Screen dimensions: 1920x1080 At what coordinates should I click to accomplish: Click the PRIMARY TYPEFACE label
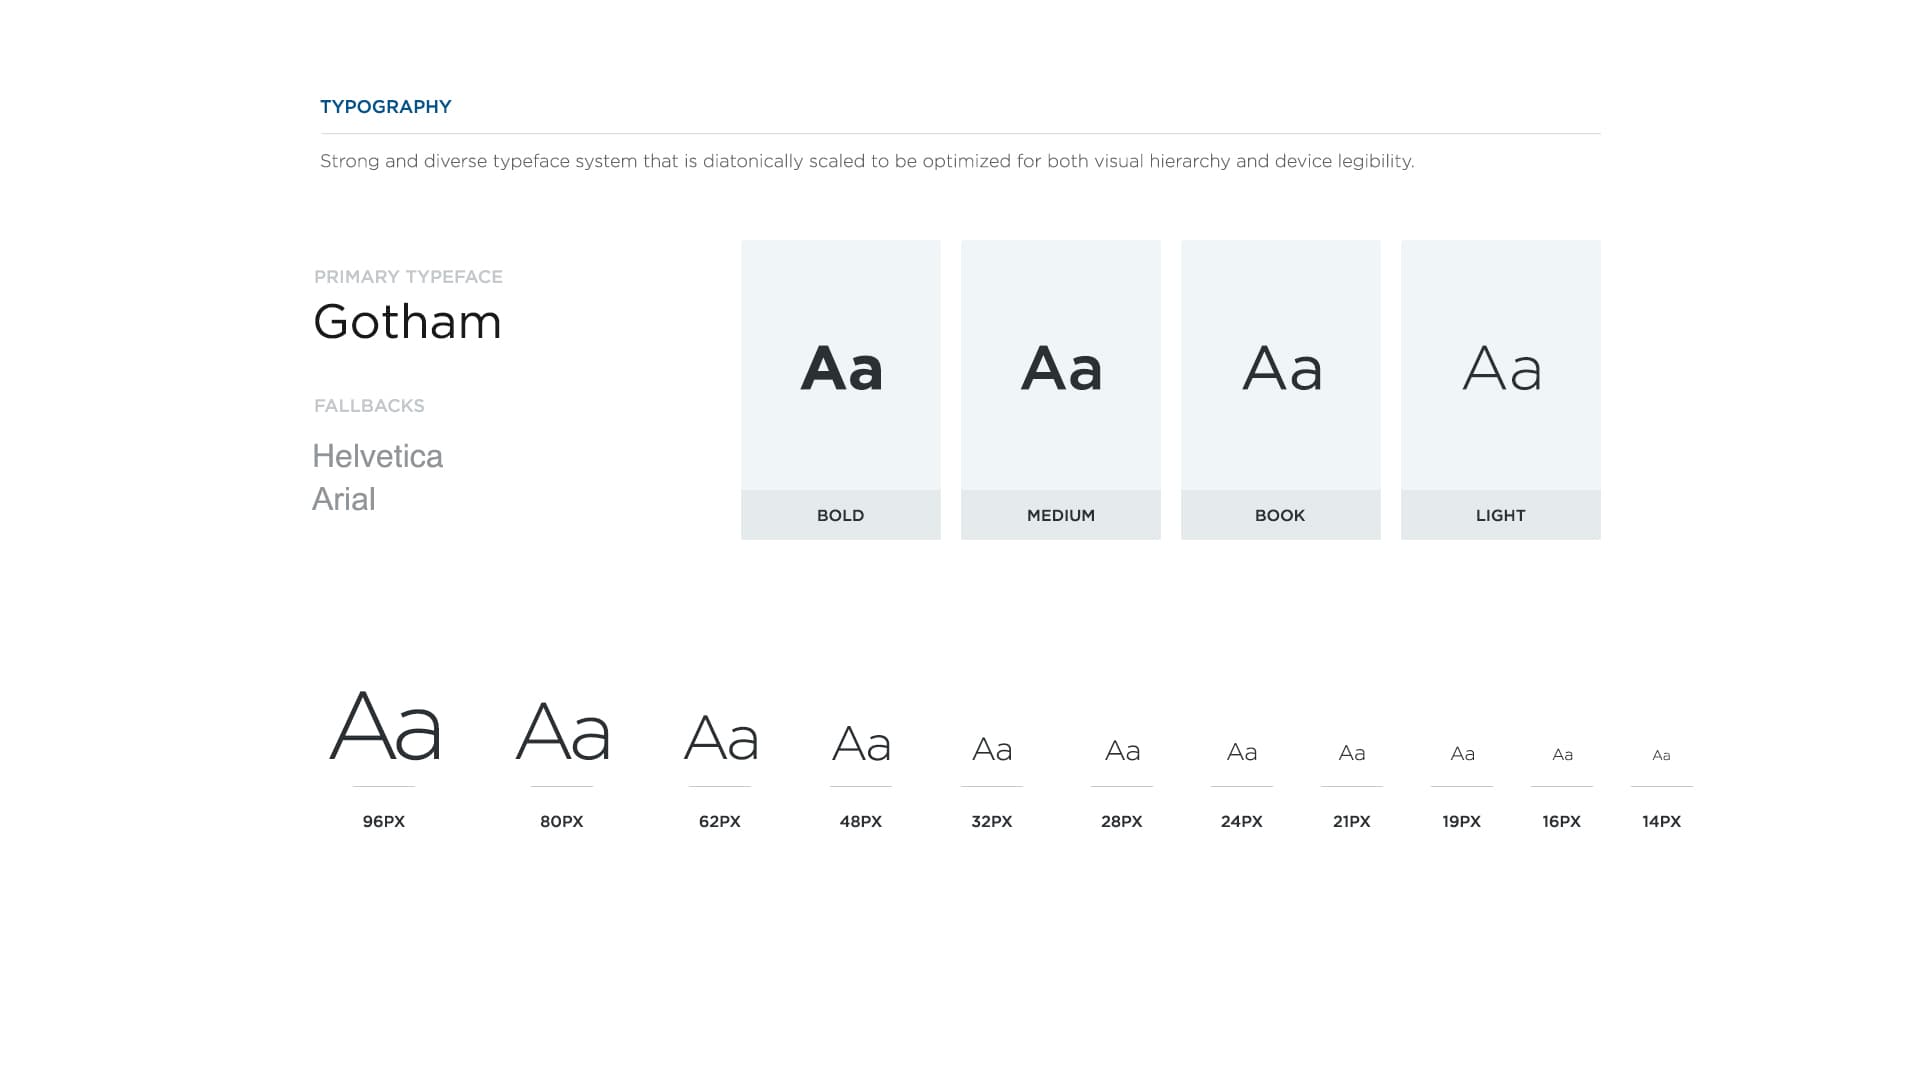pos(408,277)
